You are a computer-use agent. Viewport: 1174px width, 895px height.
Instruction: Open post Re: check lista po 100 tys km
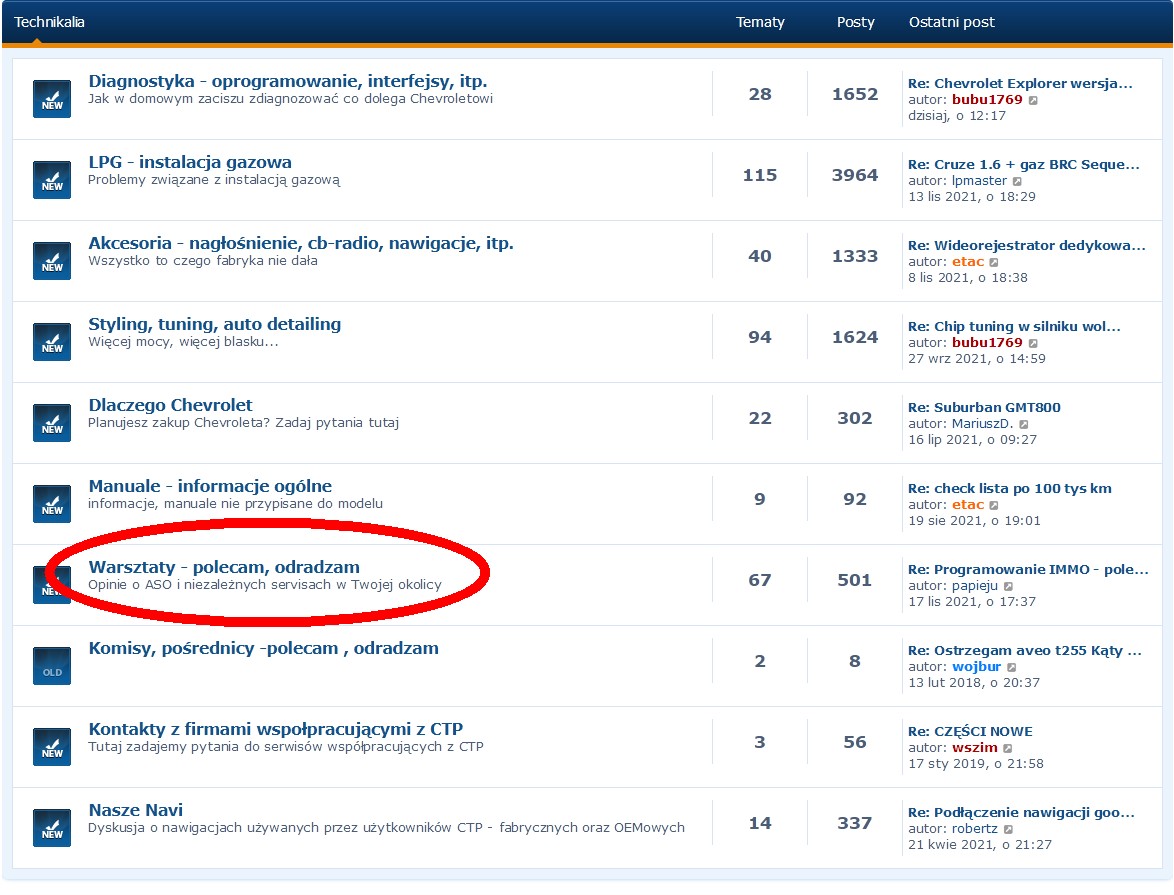point(1009,488)
